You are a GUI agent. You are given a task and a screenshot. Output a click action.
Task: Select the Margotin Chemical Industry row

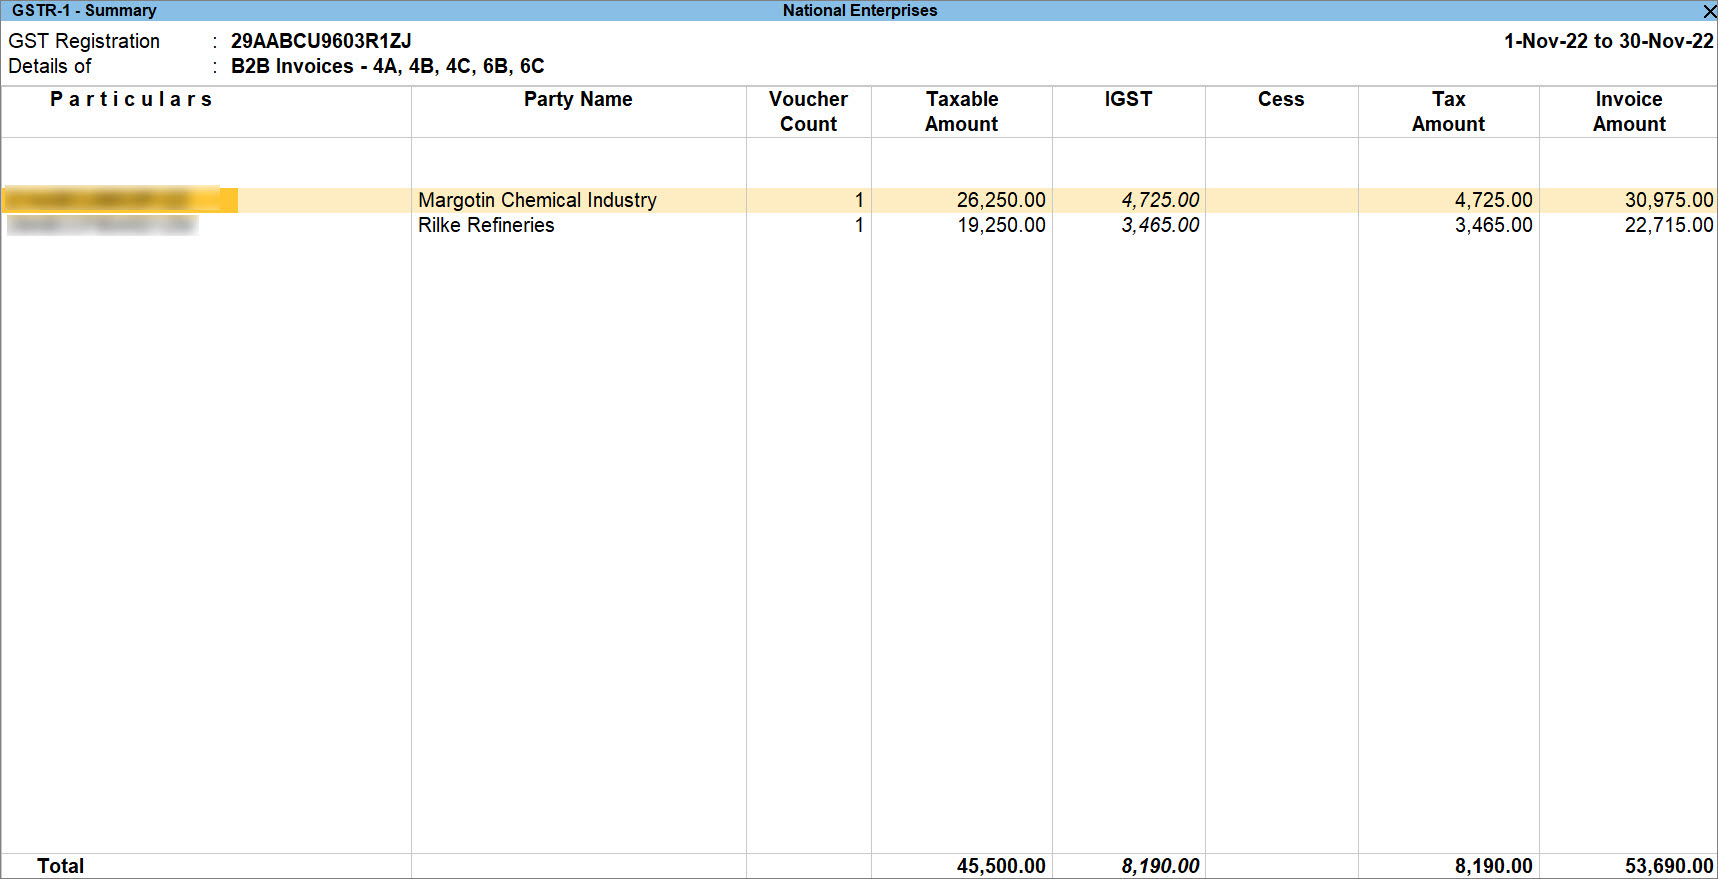coord(859,200)
